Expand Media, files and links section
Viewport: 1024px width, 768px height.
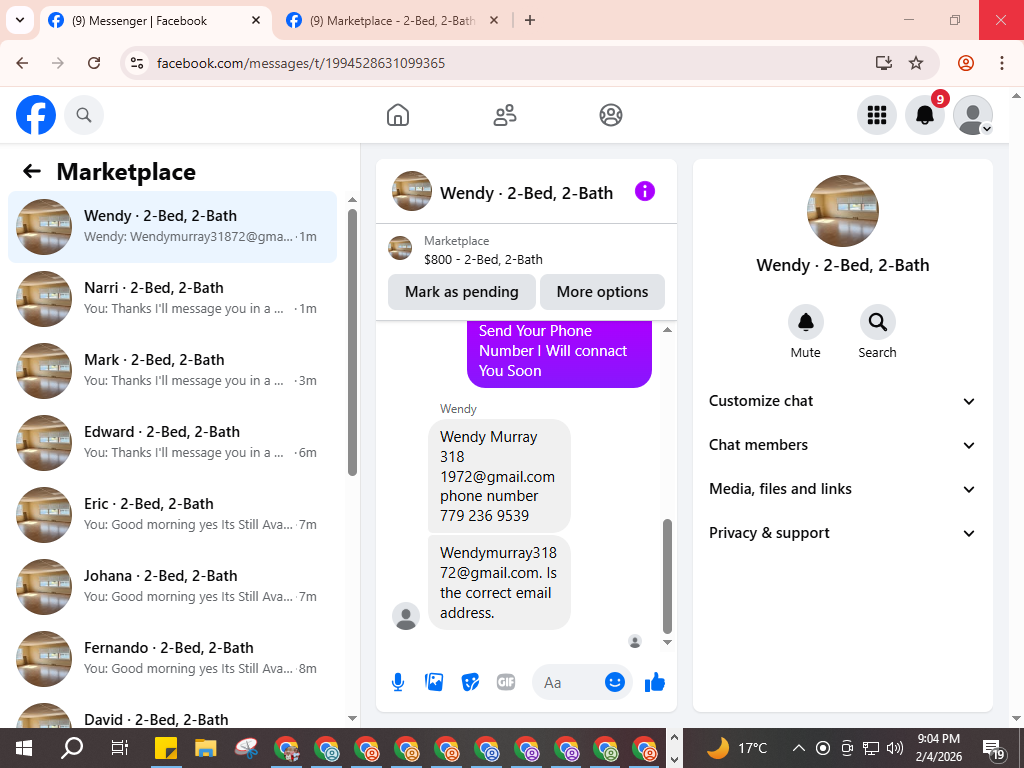click(x=842, y=489)
